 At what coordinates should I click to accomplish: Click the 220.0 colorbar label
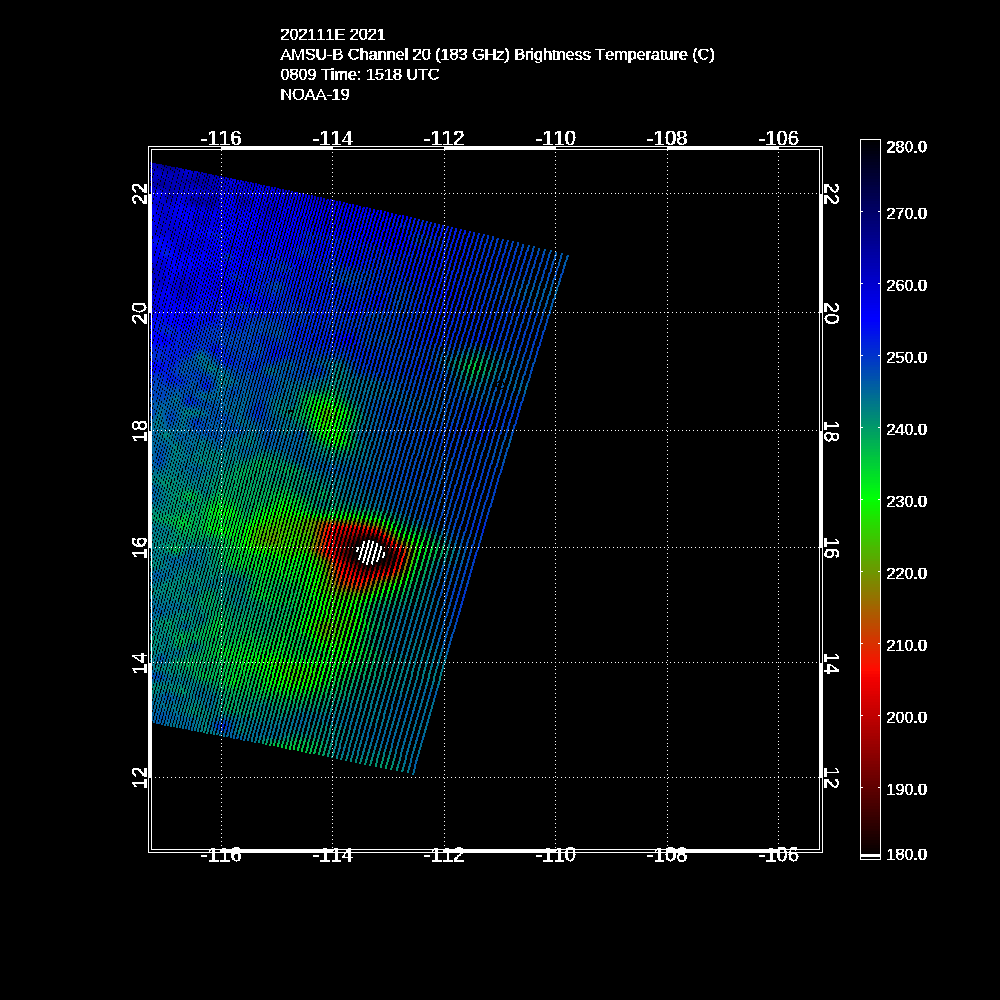(906, 574)
